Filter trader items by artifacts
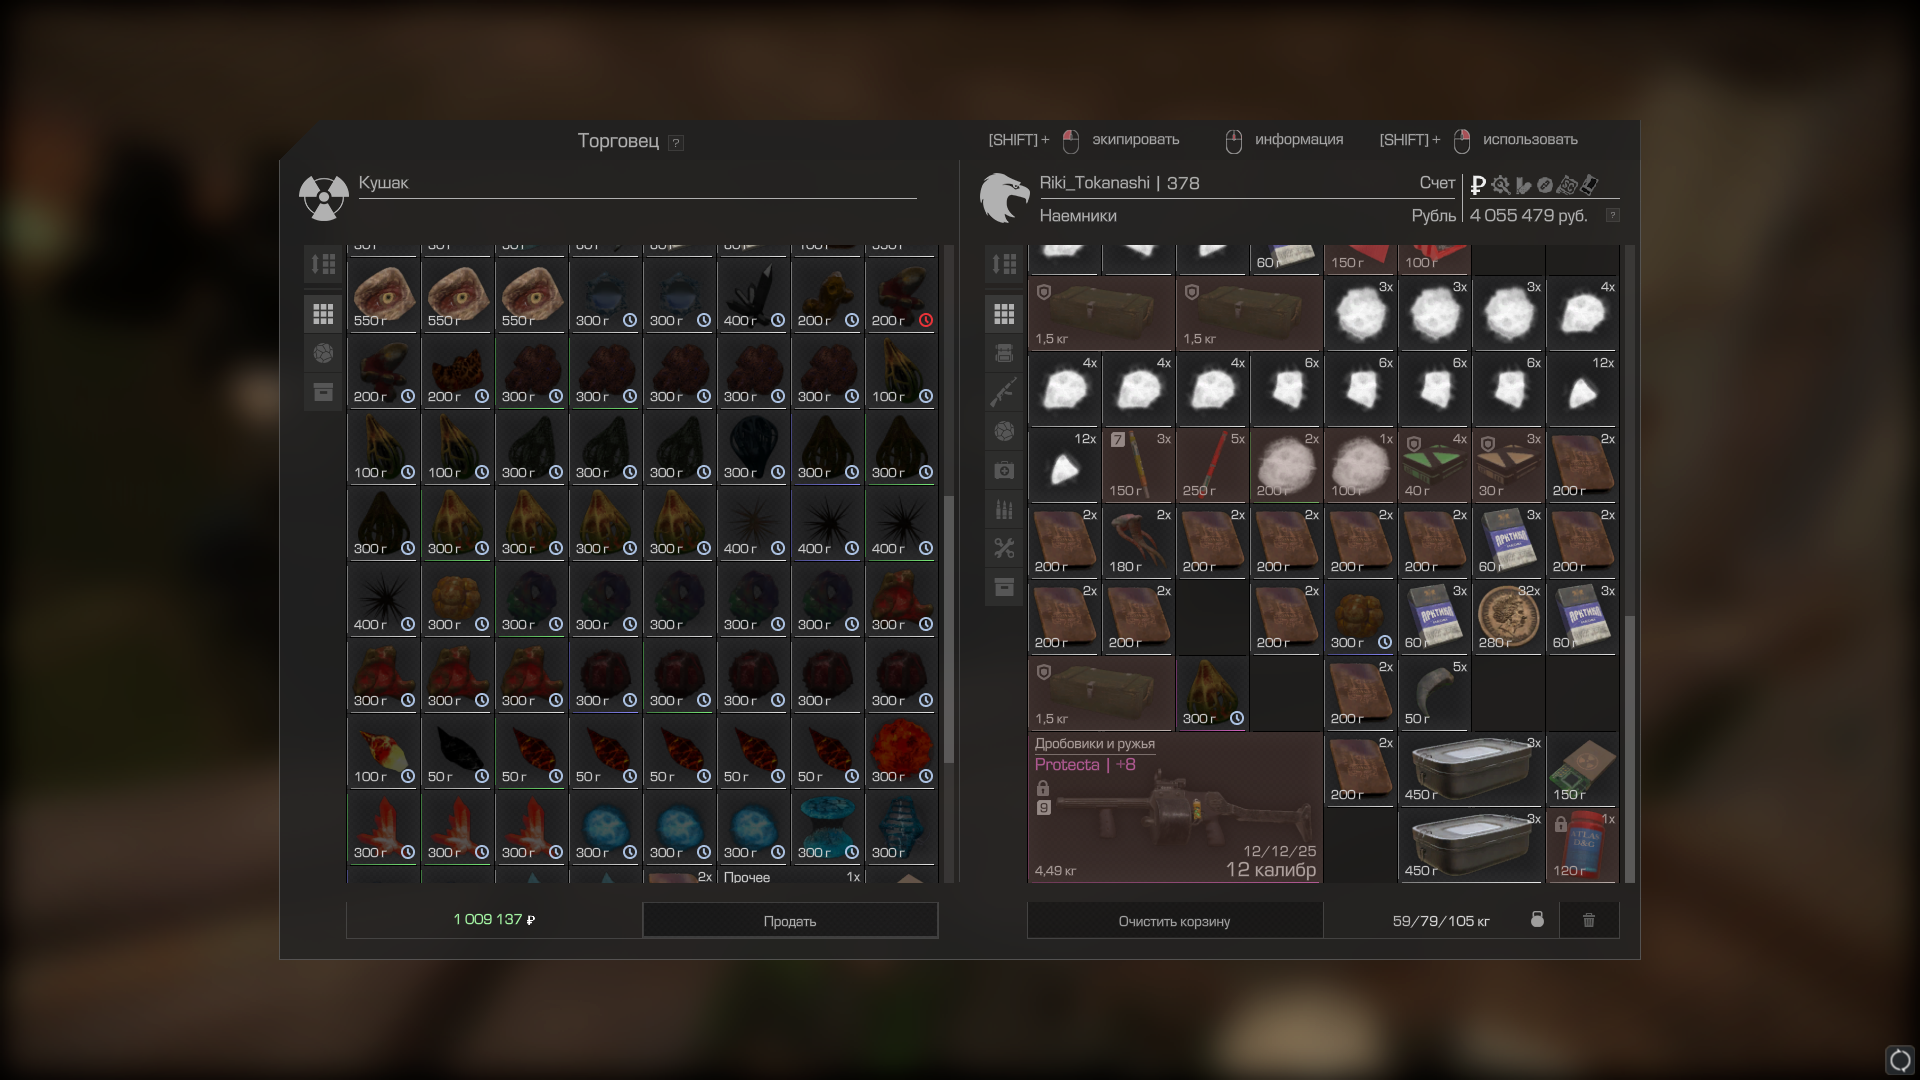The height and width of the screenshot is (1080, 1920). coord(323,353)
